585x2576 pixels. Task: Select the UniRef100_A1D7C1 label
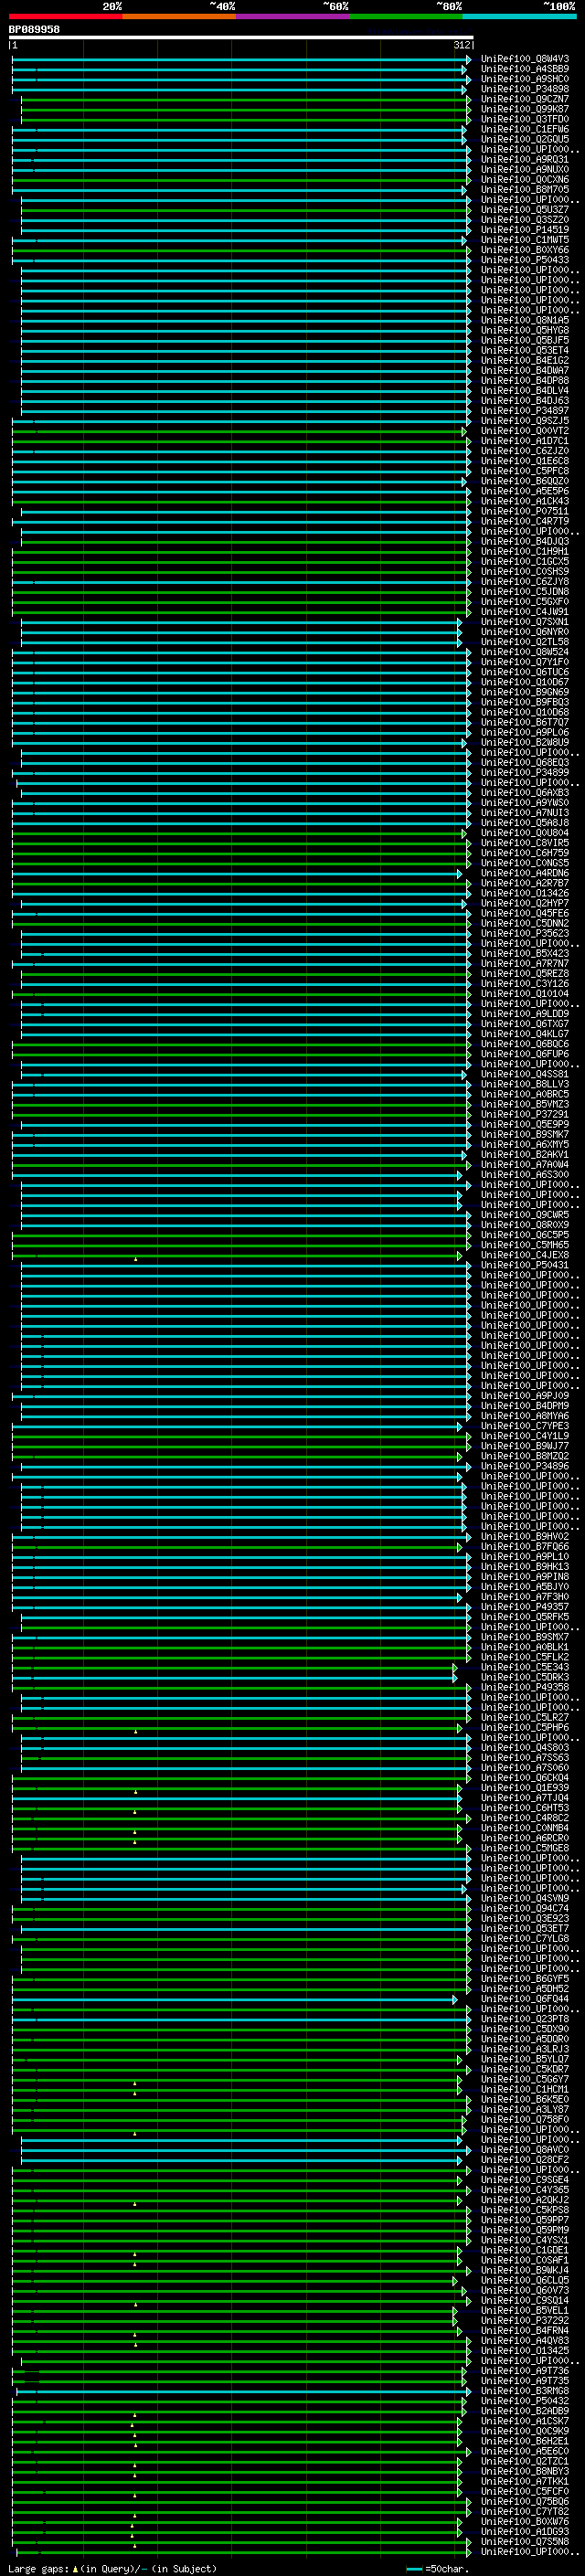pos(525,441)
